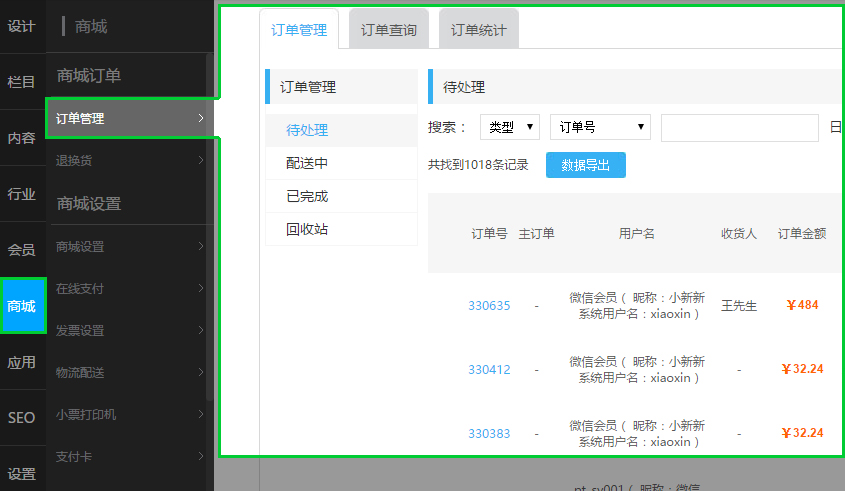The width and height of the screenshot is (845, 491).
Task: Switch to the 订单查询 tab
Action: pyautogui.click(x=389, y=30)
